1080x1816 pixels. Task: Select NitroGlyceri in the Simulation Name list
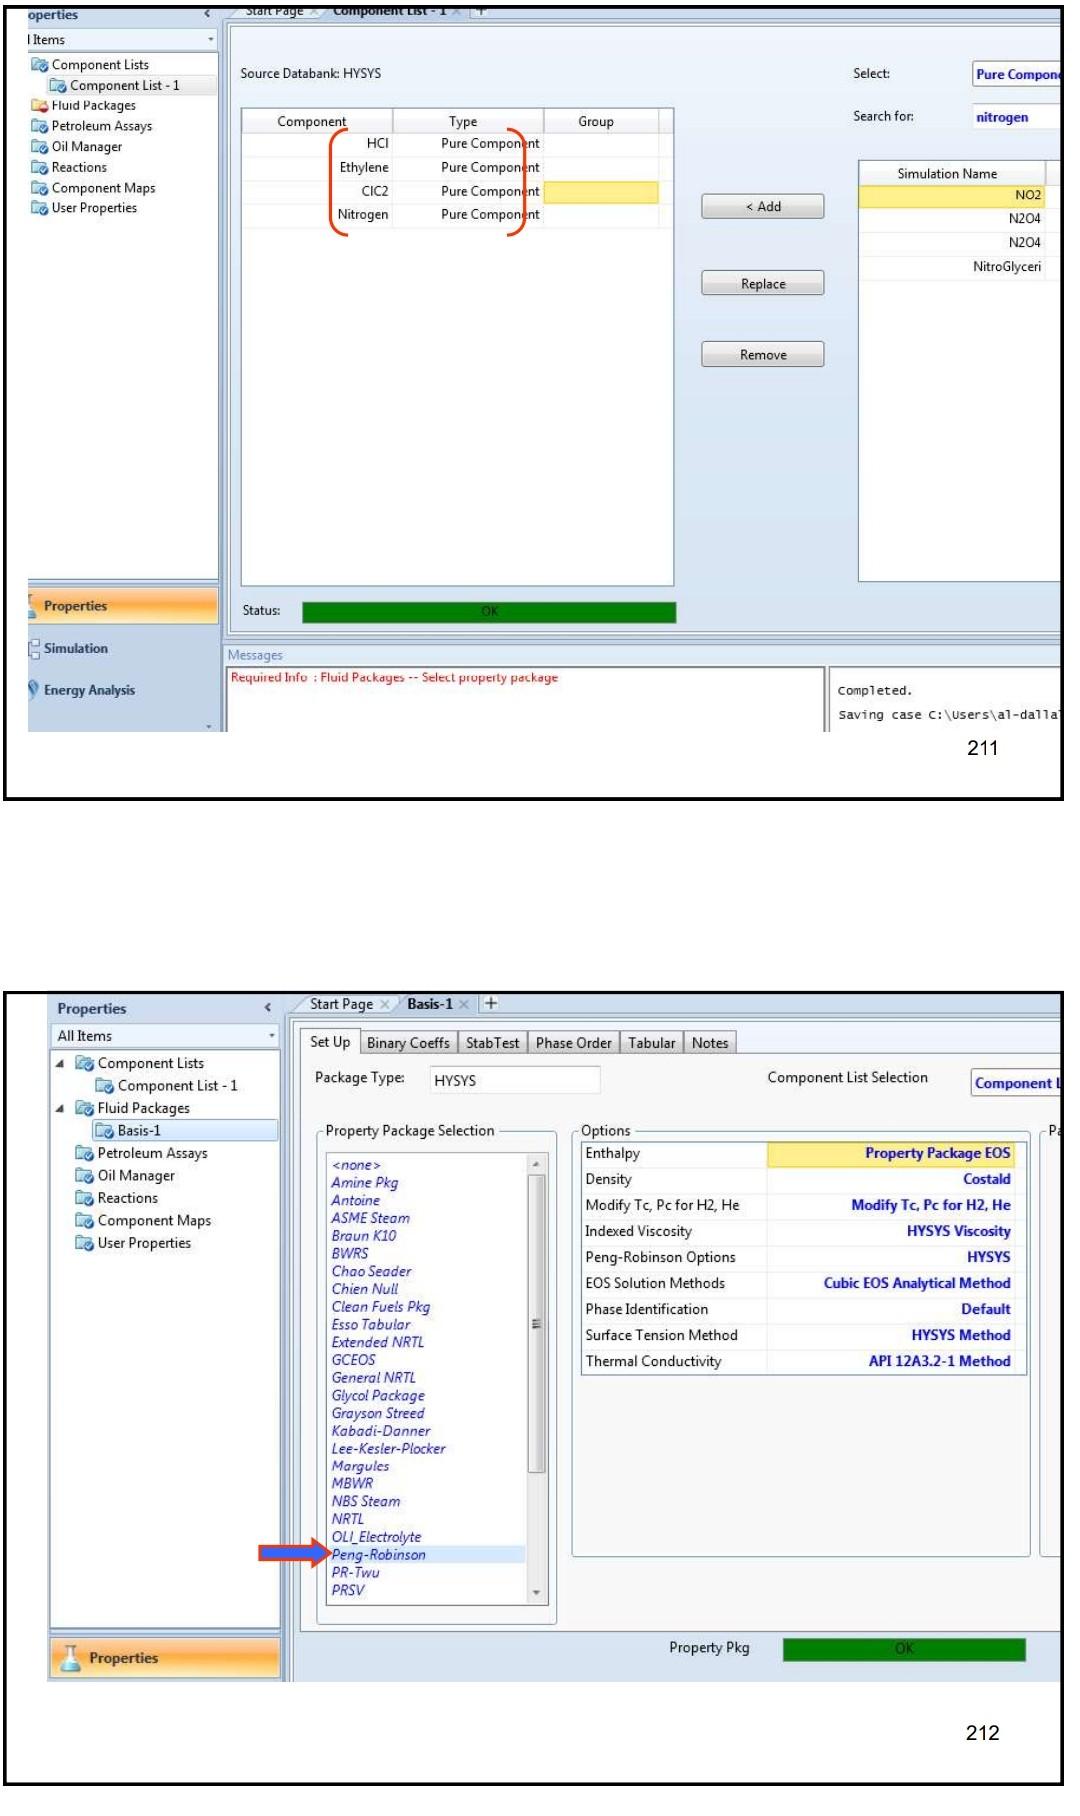[x=952, y=267]
